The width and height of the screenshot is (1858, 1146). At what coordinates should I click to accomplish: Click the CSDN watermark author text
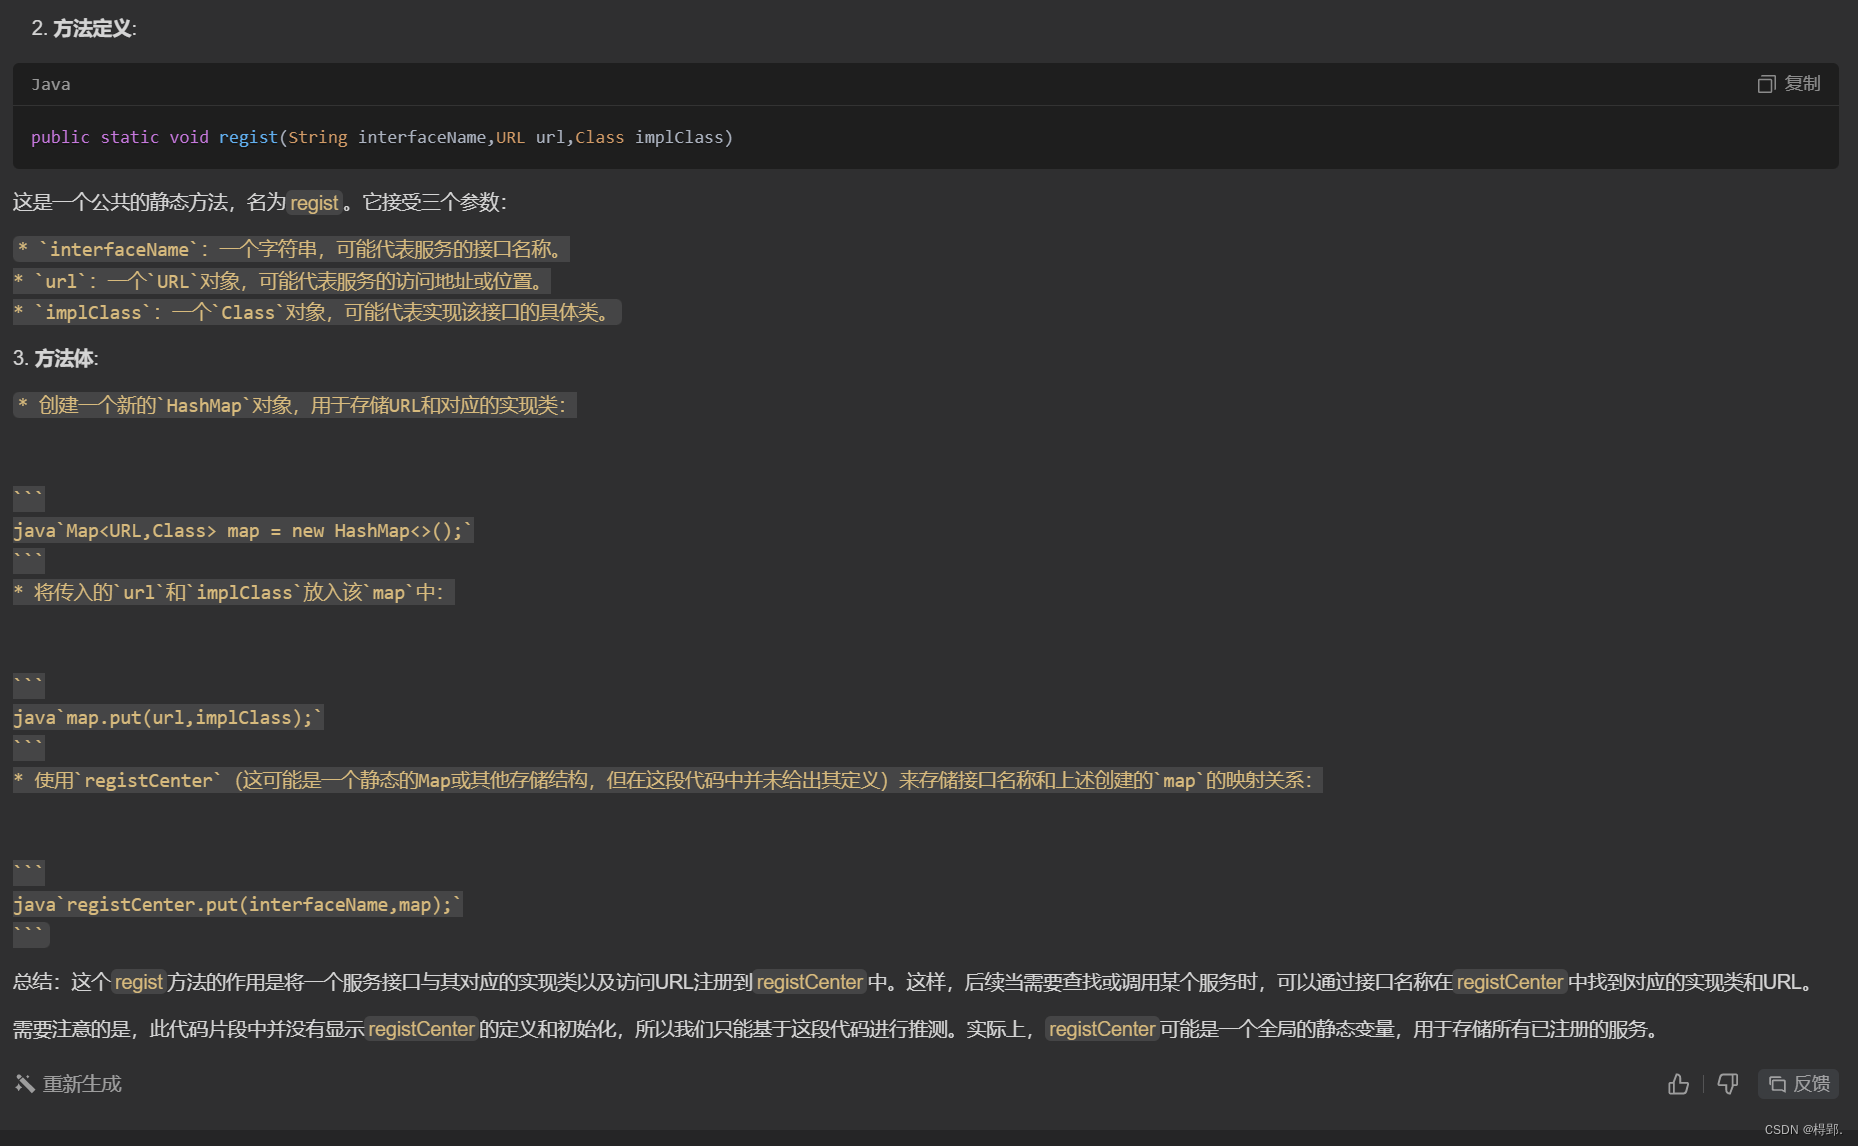coord(1803,1130)
